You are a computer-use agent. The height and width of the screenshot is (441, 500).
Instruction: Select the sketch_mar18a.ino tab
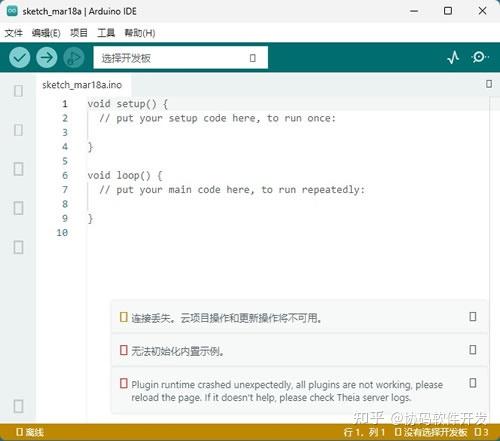[82, 85]
